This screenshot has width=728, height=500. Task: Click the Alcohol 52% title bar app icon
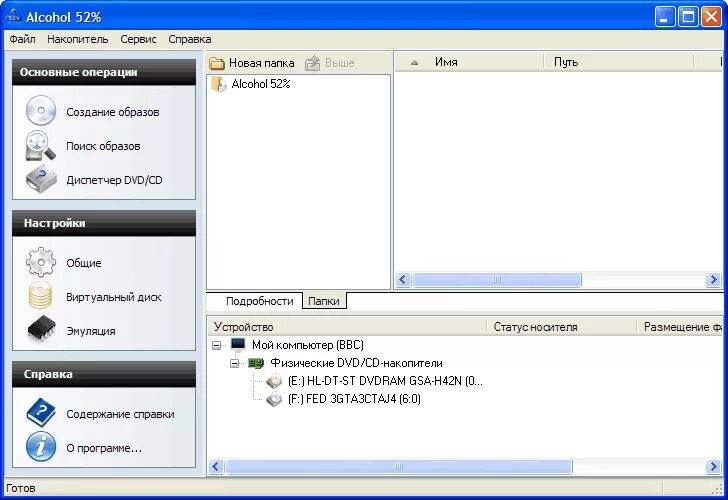click(x=13, y=17)
